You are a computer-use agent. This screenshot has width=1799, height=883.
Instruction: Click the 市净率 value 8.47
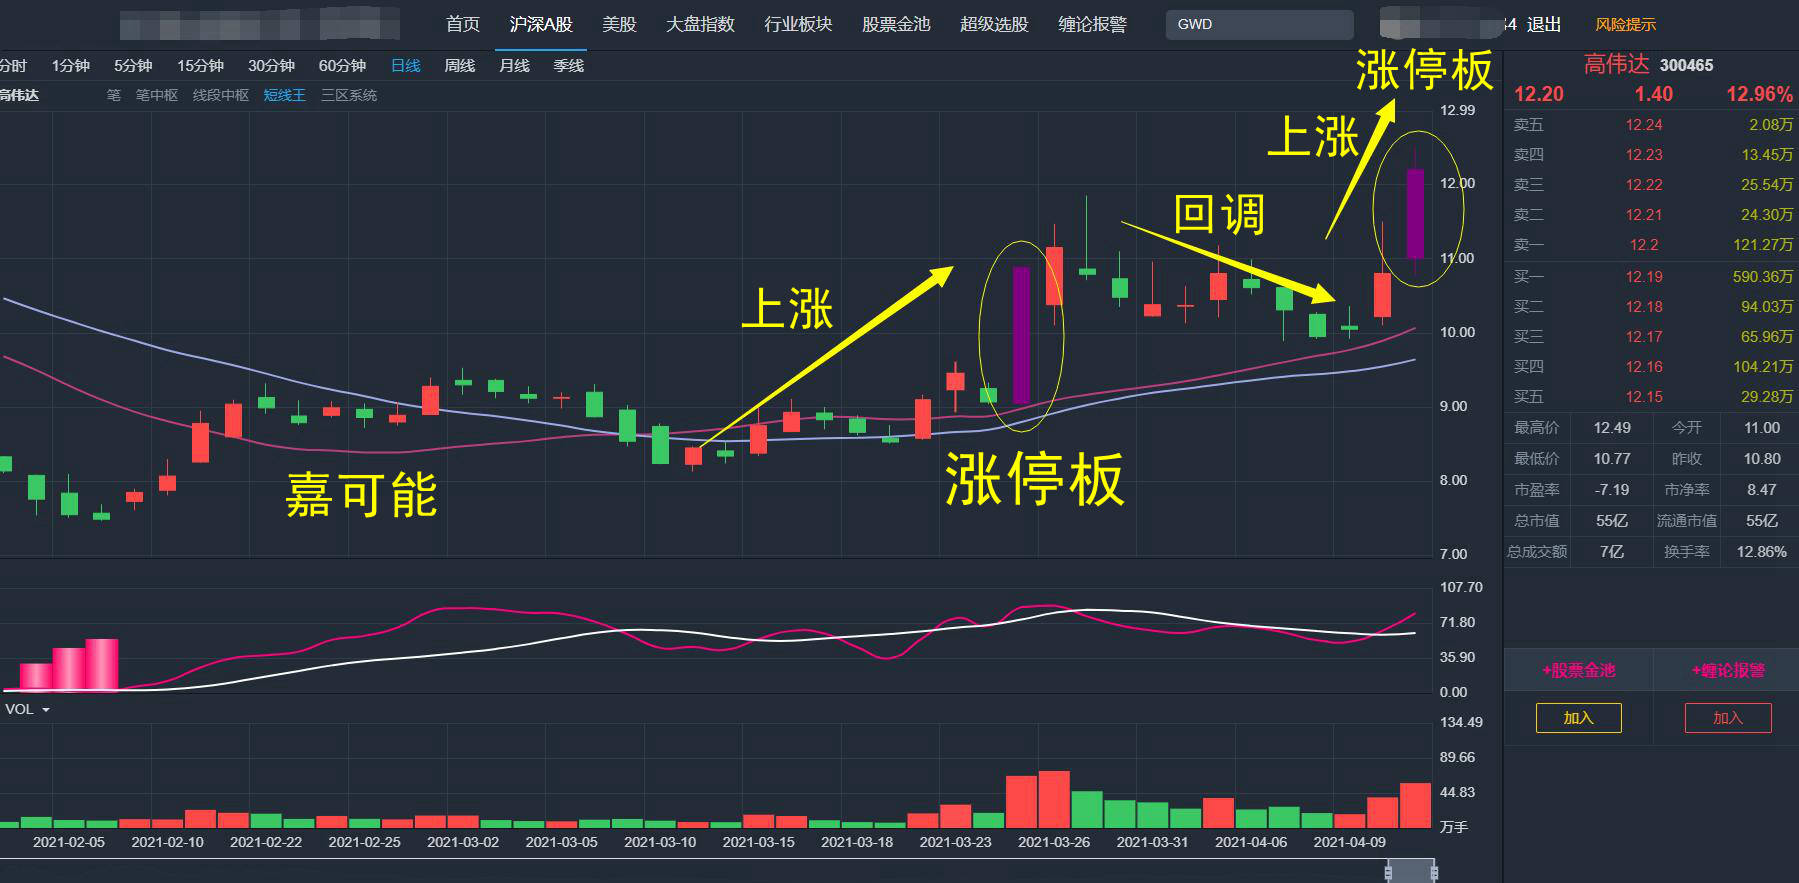click(1762, 490)
